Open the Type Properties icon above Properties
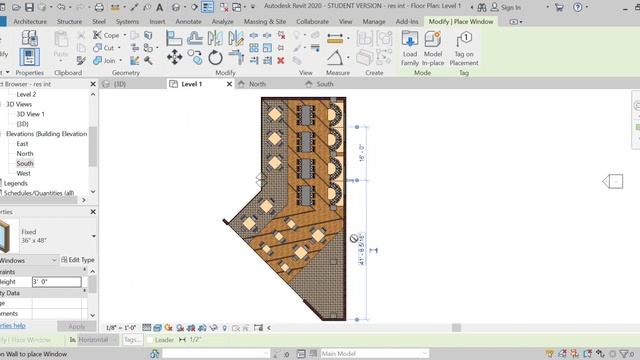The image size is (640, 360). pos(29,38)
